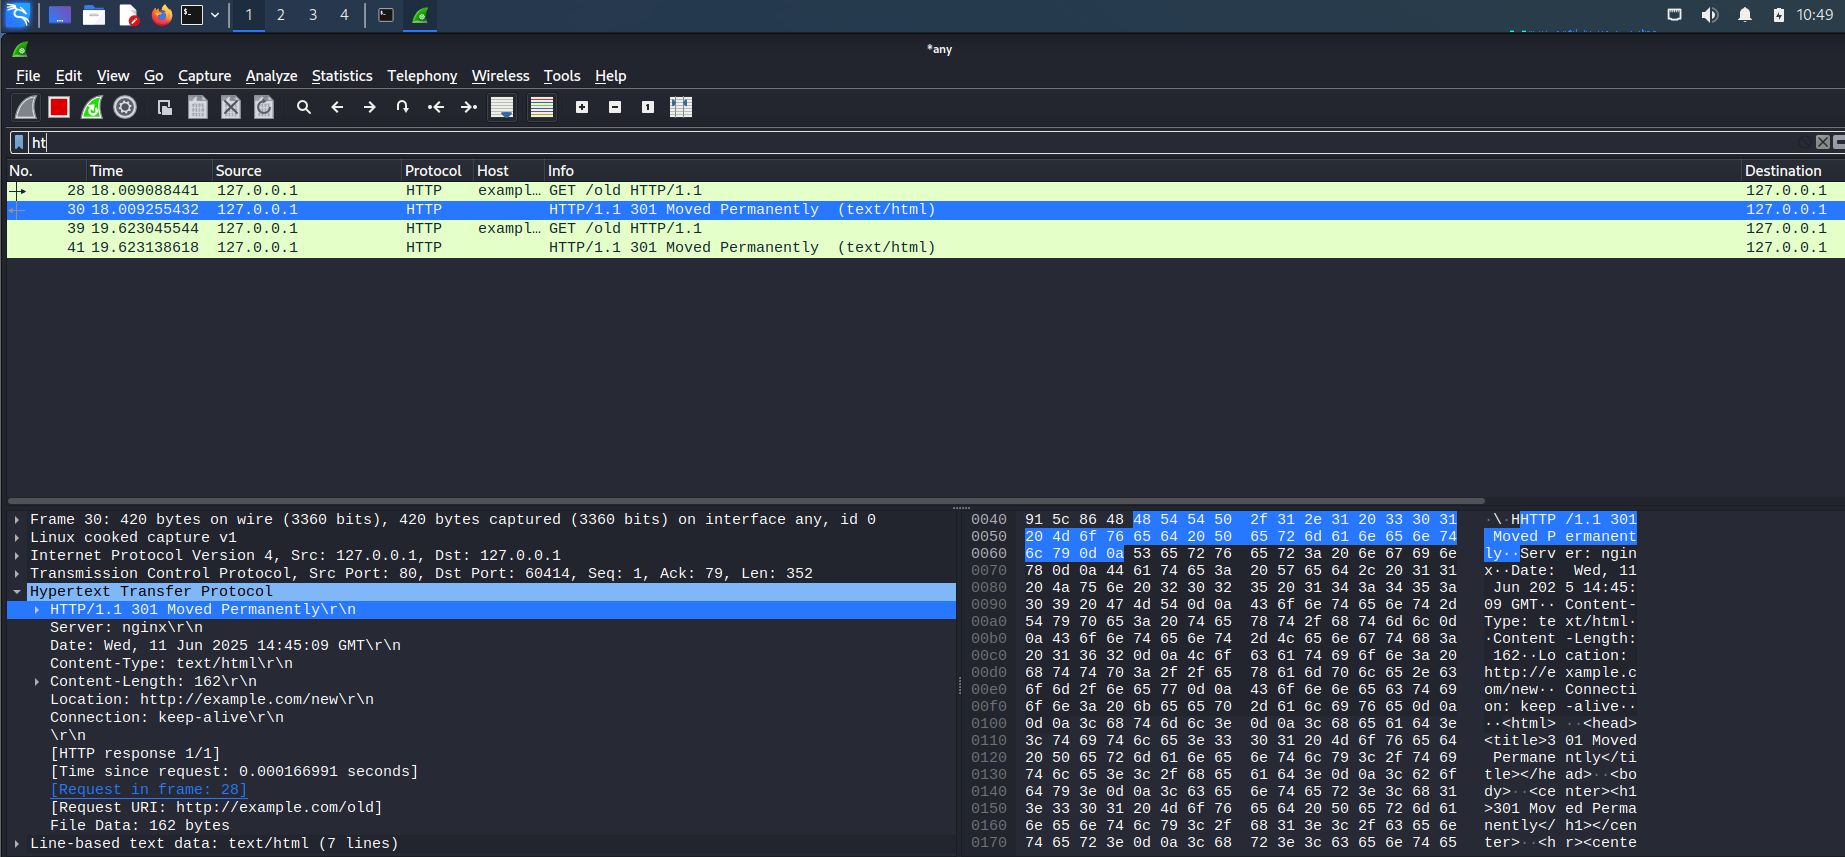1845x857 pixels.
Task: Go to next packet arrow
Action: [370, 107]
